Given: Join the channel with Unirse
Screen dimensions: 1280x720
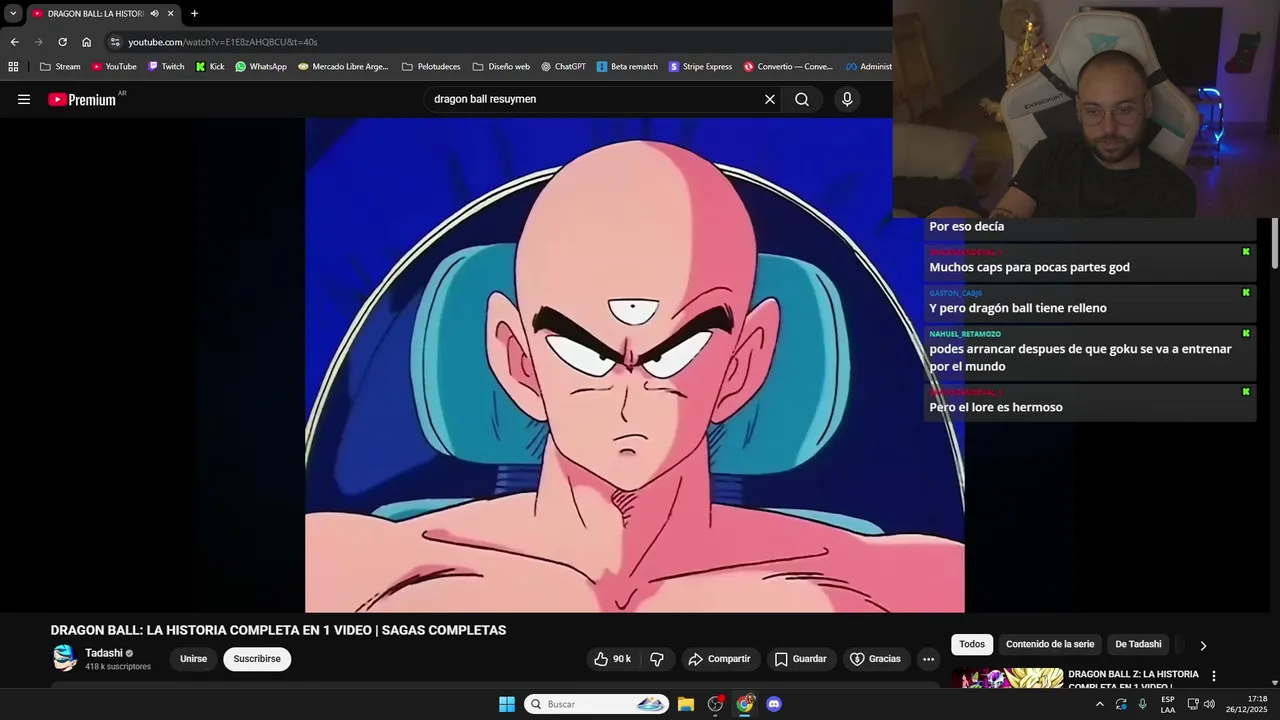Looking at the screenshot, I should click(x=193, y=659).
